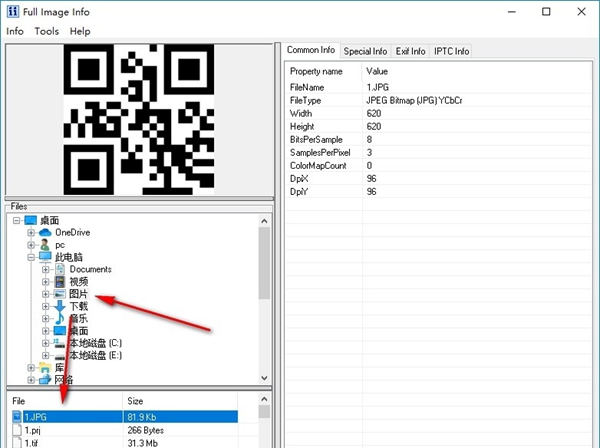Select file 1.prj in the list

coord(125,430)
